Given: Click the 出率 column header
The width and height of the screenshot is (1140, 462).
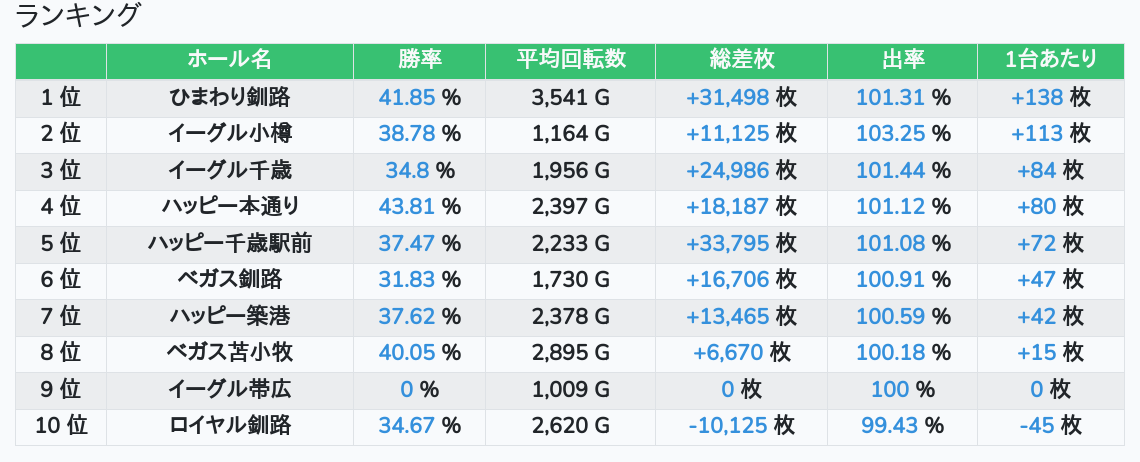Looking at the screenshot, I should (x=902, y=60).
